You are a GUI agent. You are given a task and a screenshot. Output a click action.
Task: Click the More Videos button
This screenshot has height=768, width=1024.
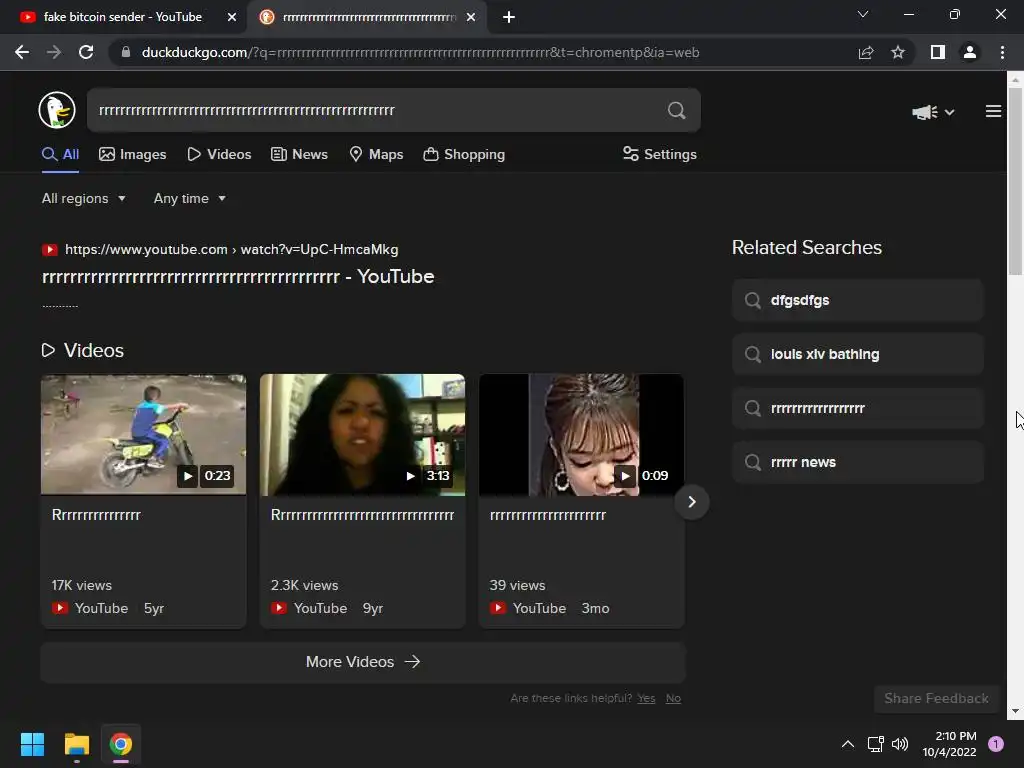[x=362, y=662]
